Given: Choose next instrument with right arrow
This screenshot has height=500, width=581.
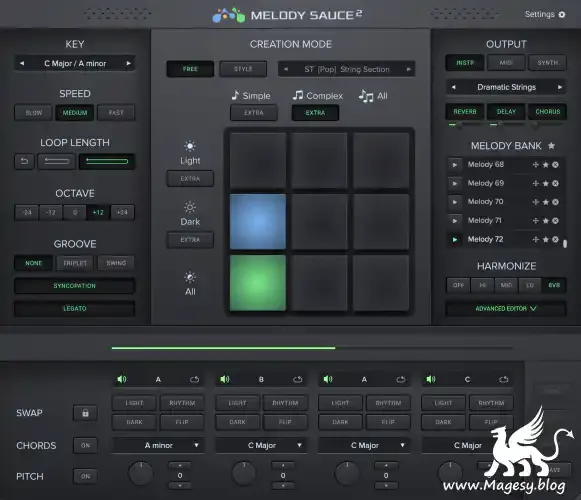Looking at the screenshot, I should tap(560, 87).
